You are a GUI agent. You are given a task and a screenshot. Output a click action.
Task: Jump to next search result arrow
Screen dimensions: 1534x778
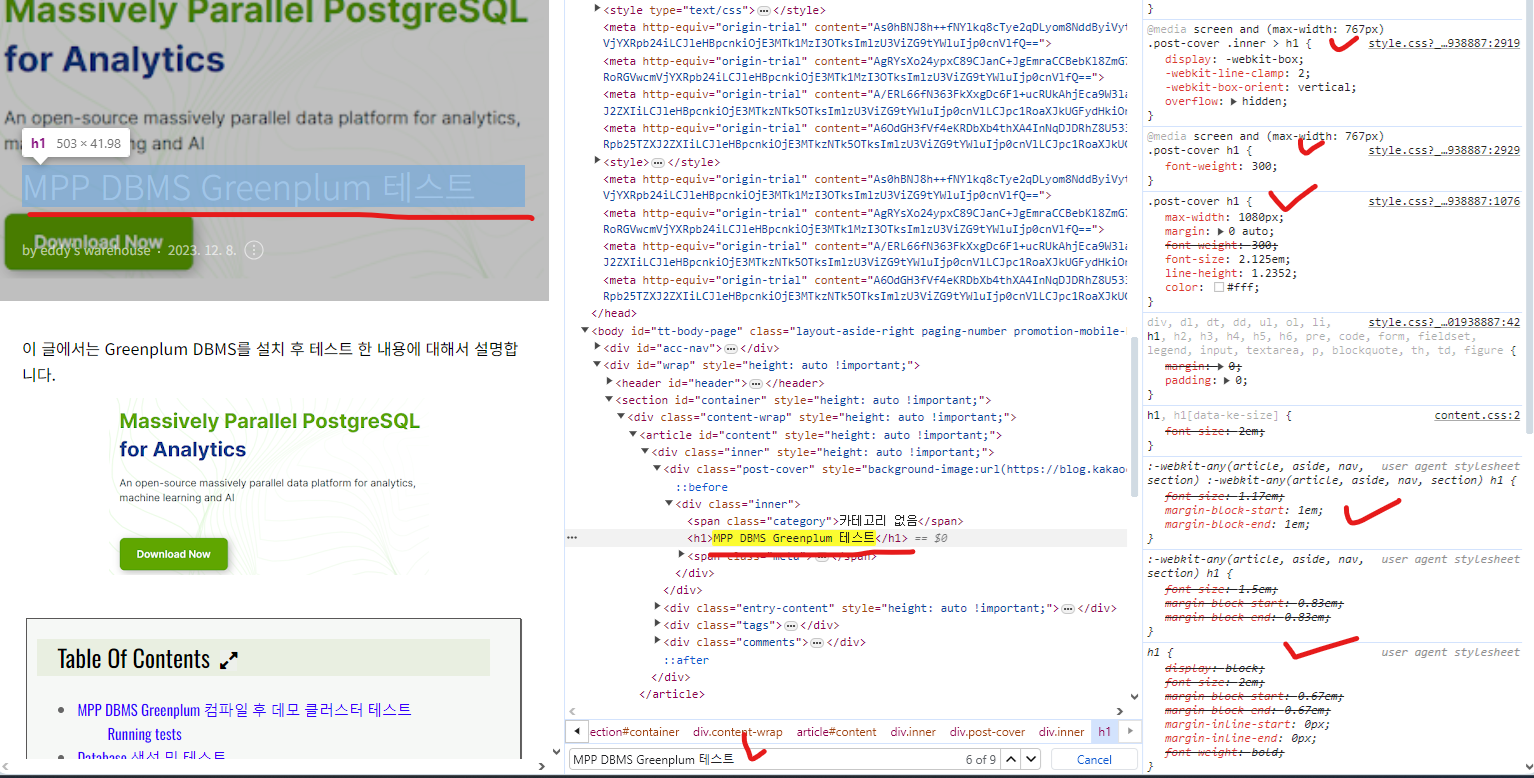(1031, 759)
